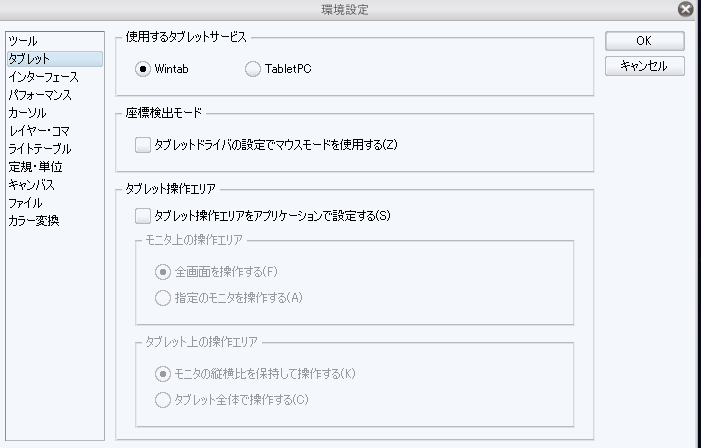Switch to パフォーマンス settings
The width and height of the screenshot is (701, 448).
(x=39, y=95)
